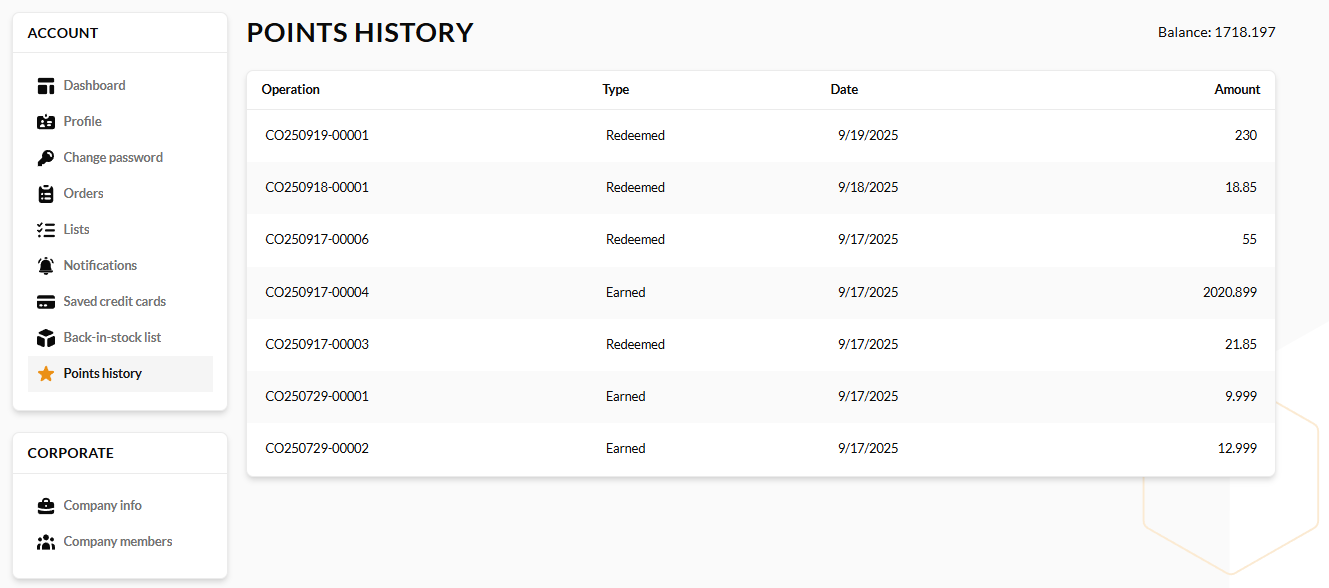Go to Notifications in account menu
This screenshot has height=588, width=1329.
click(x=100, y=265)
